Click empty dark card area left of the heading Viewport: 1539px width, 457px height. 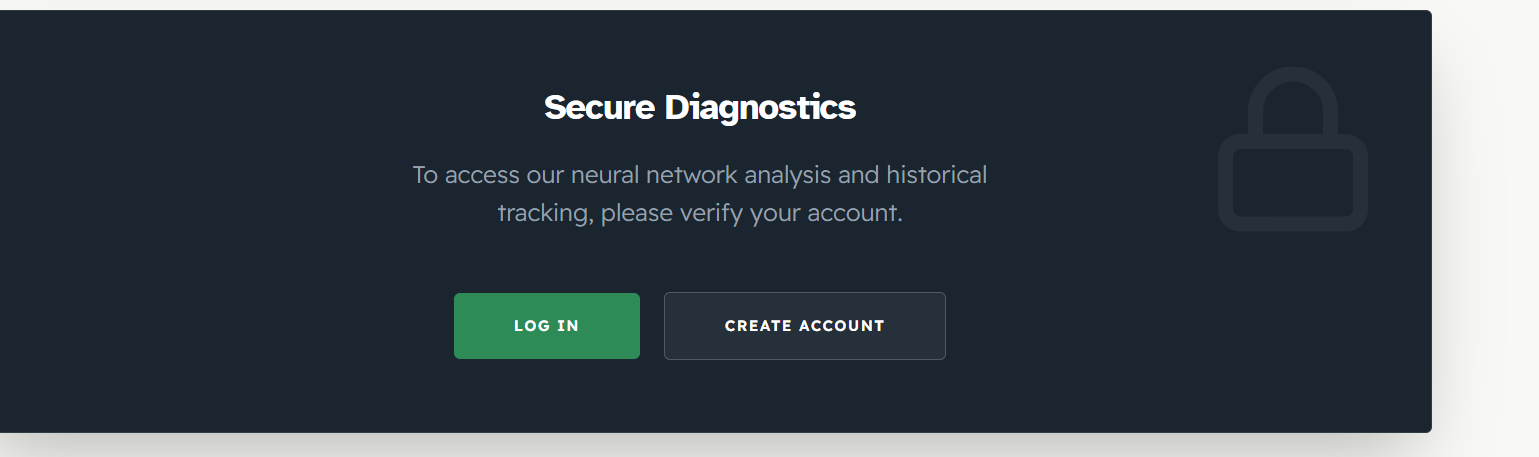[x=250, y=107]
